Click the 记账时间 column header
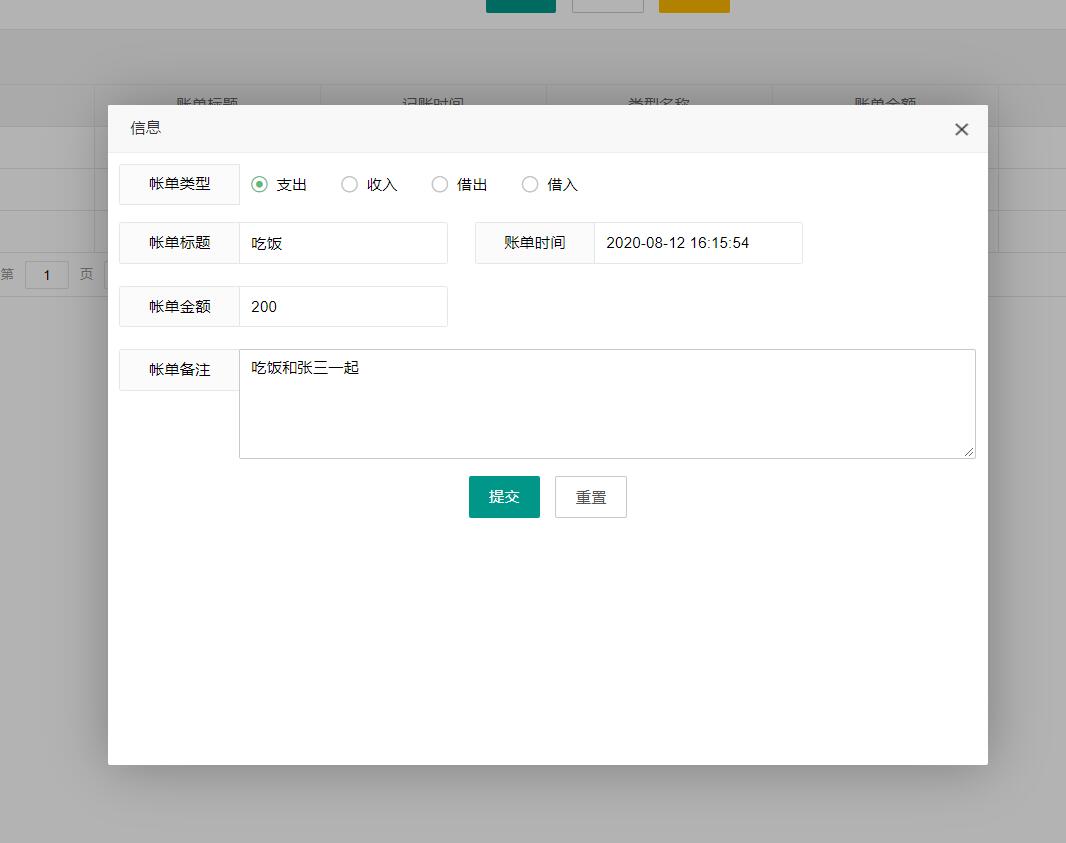1066x843 pixels. pyautogui.click(x=434, y=103)
